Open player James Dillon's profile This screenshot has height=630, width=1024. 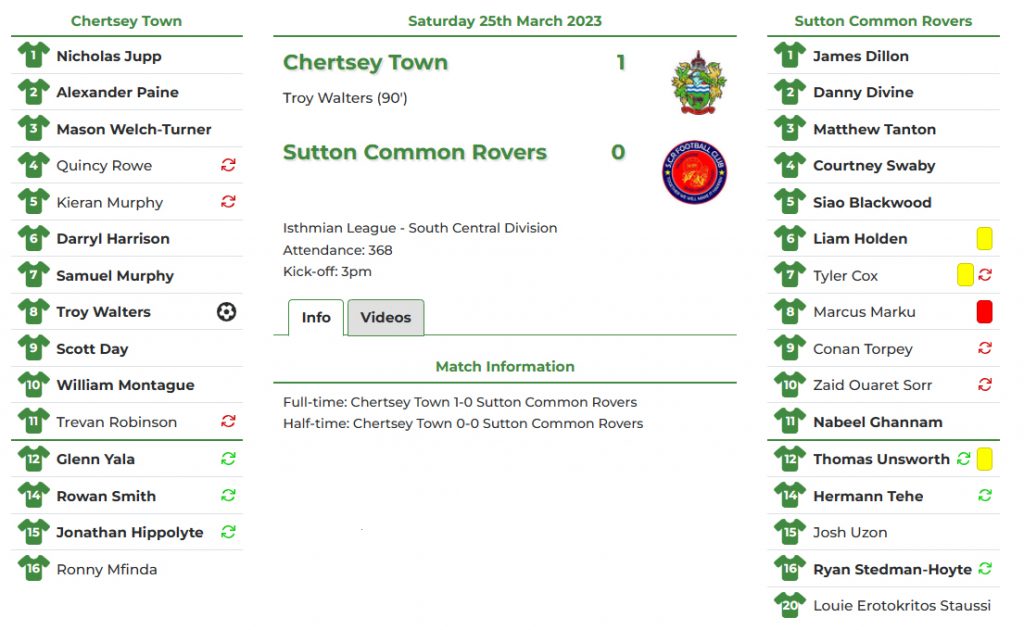(860, 56)
